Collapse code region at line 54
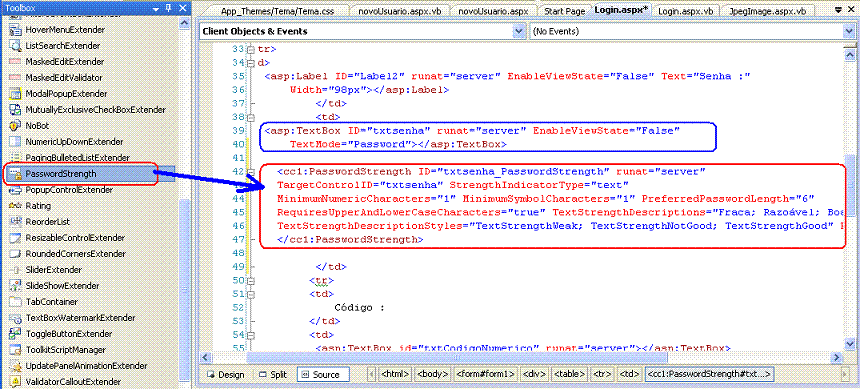 coord(251,334)
